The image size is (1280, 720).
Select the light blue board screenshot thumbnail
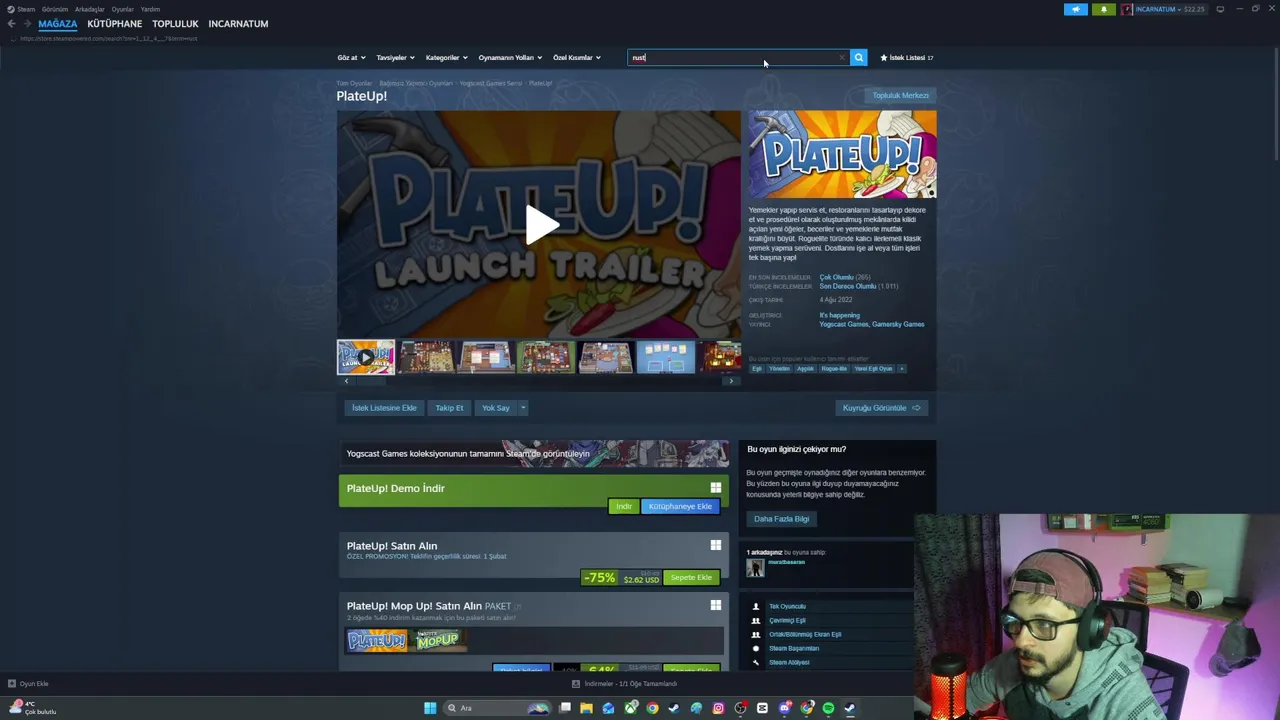[666, 357]
